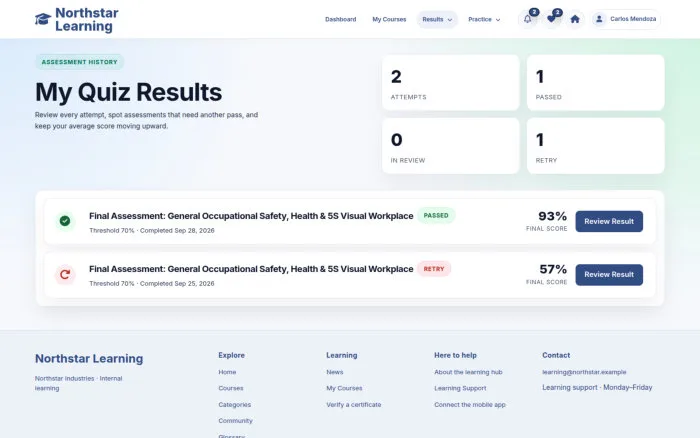700x438 pixels.
Task: Select the Retry stat card
Action: coord(596,146)
